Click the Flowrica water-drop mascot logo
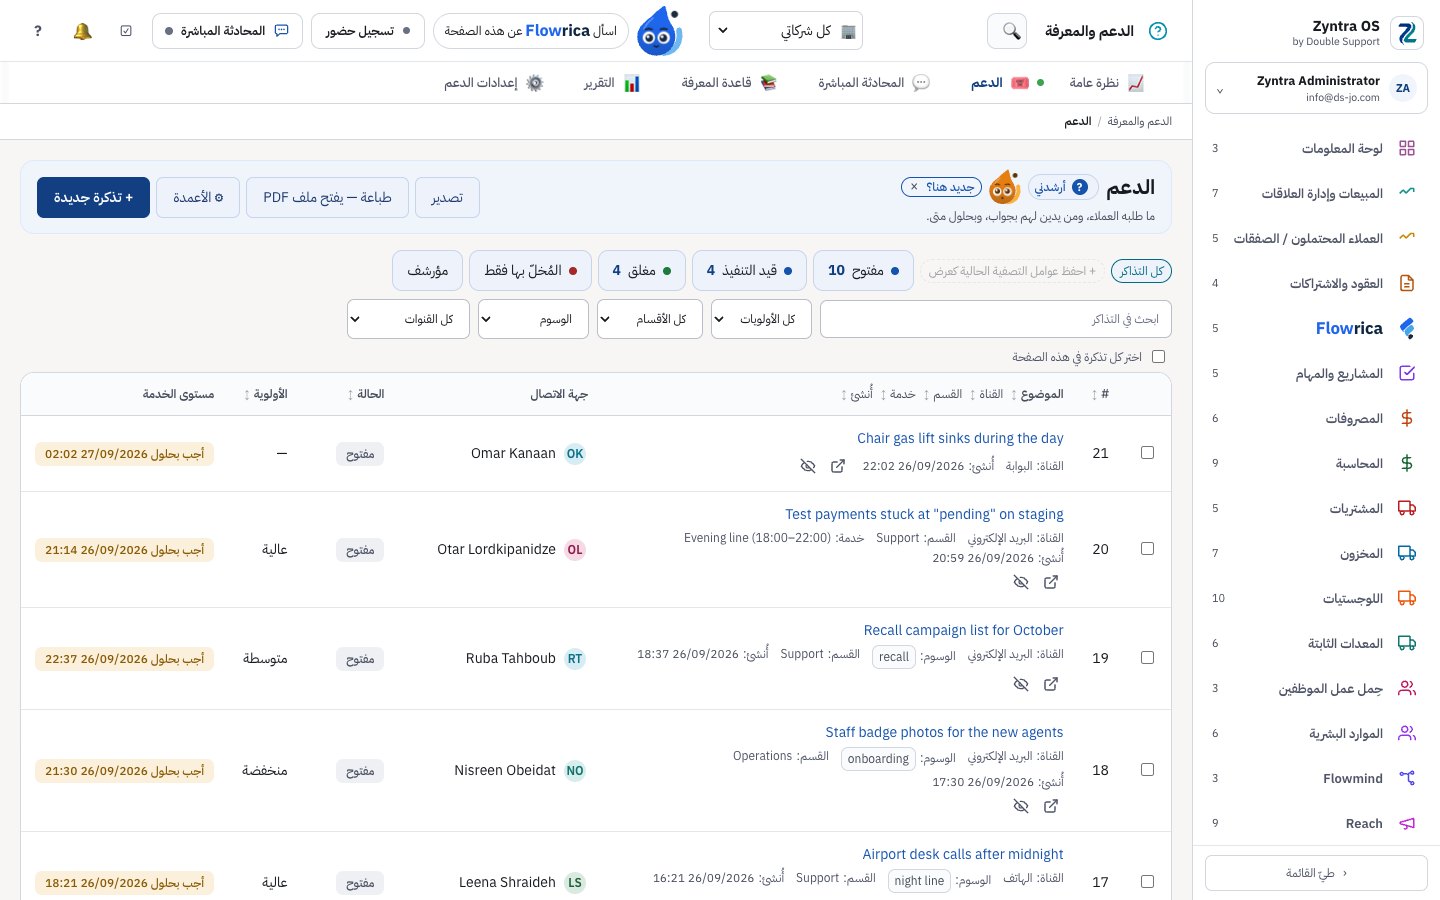Image resolution: width=1440 pixels, height=900 pixels. tap(659, 31)
